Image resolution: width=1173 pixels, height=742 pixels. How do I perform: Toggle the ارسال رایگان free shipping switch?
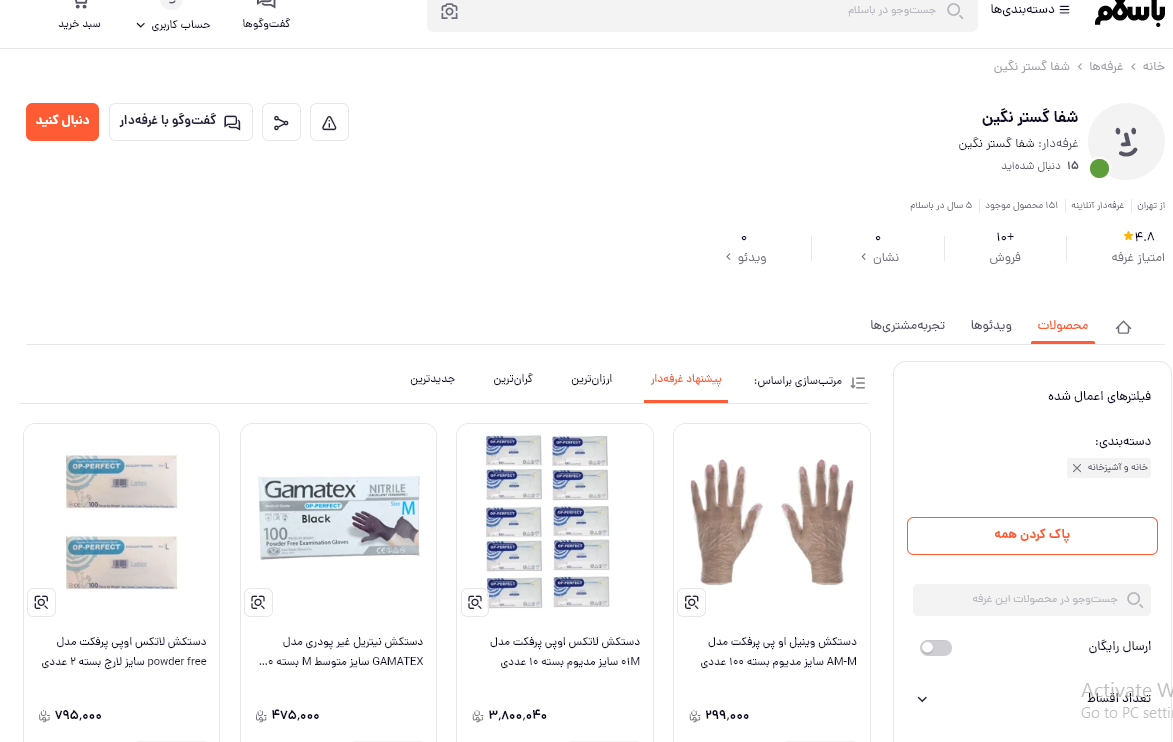936,648
